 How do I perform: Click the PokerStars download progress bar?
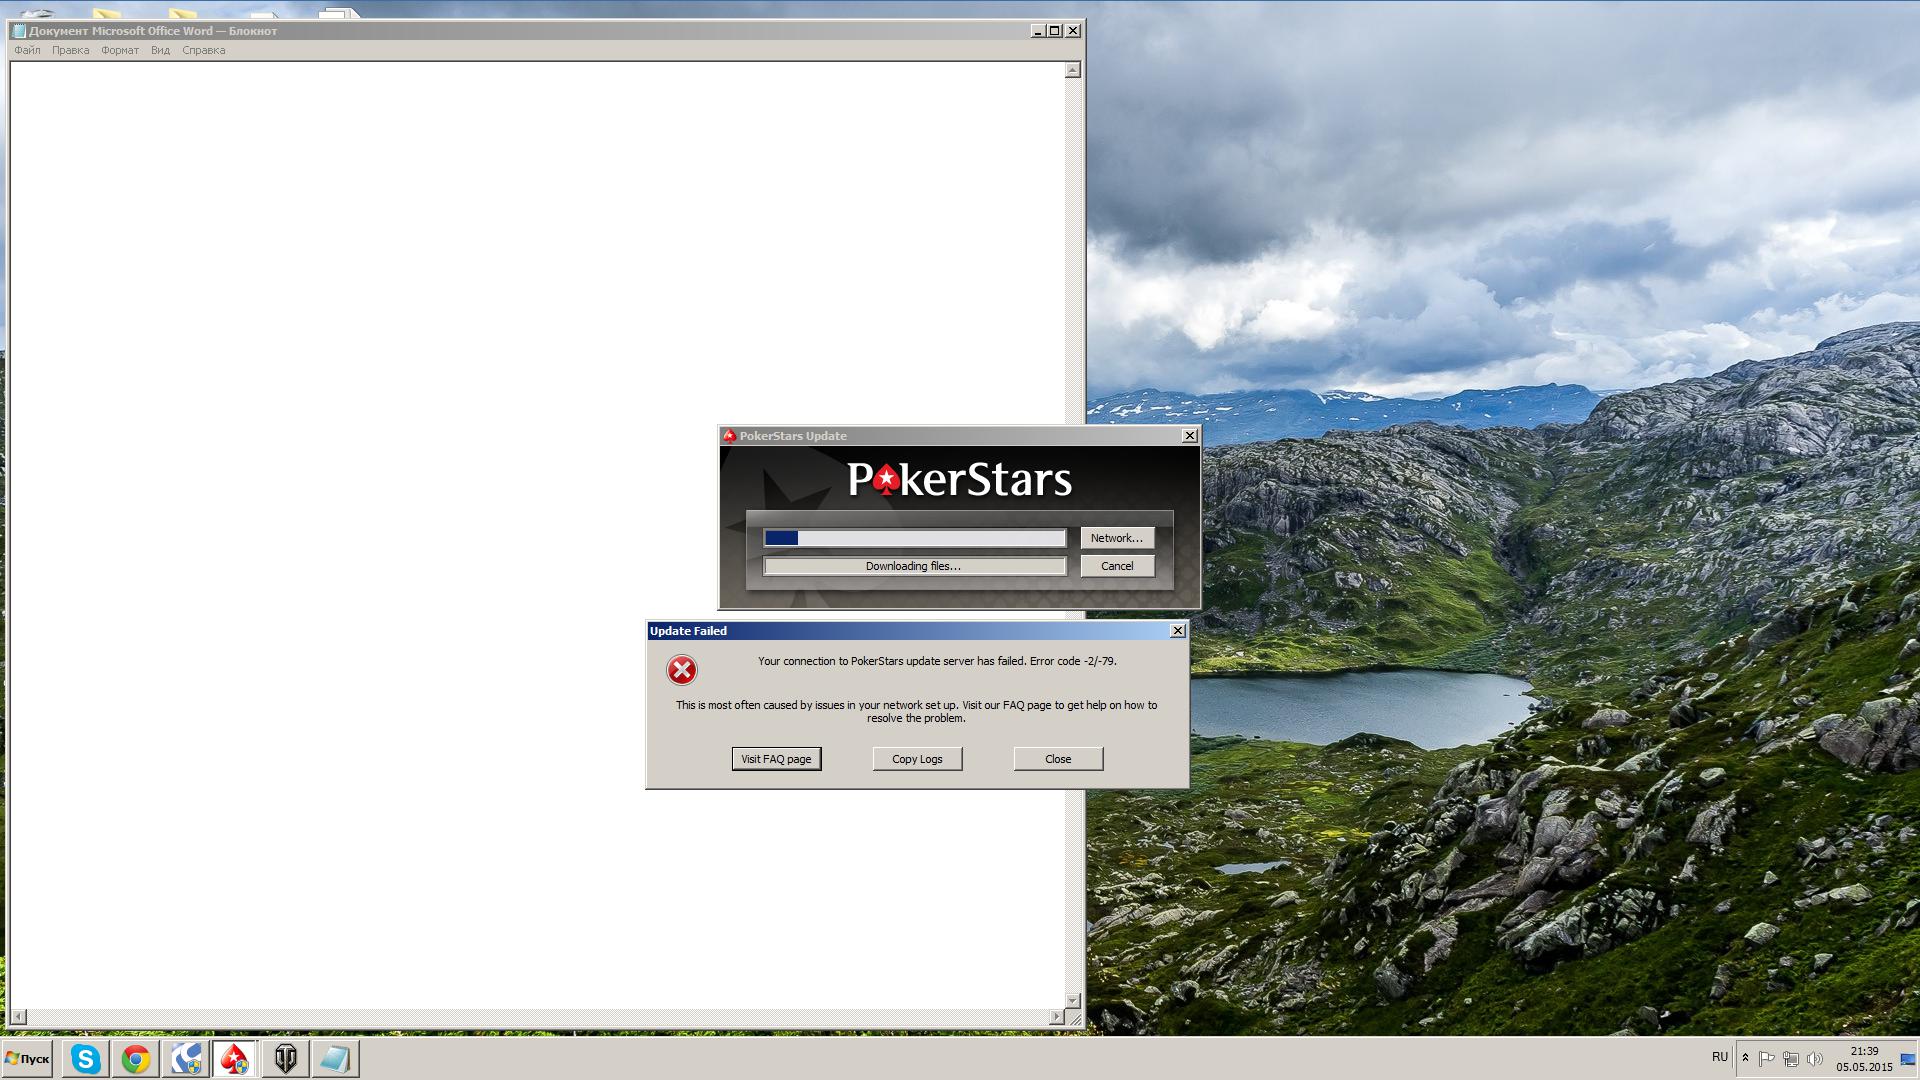[914, 538]
